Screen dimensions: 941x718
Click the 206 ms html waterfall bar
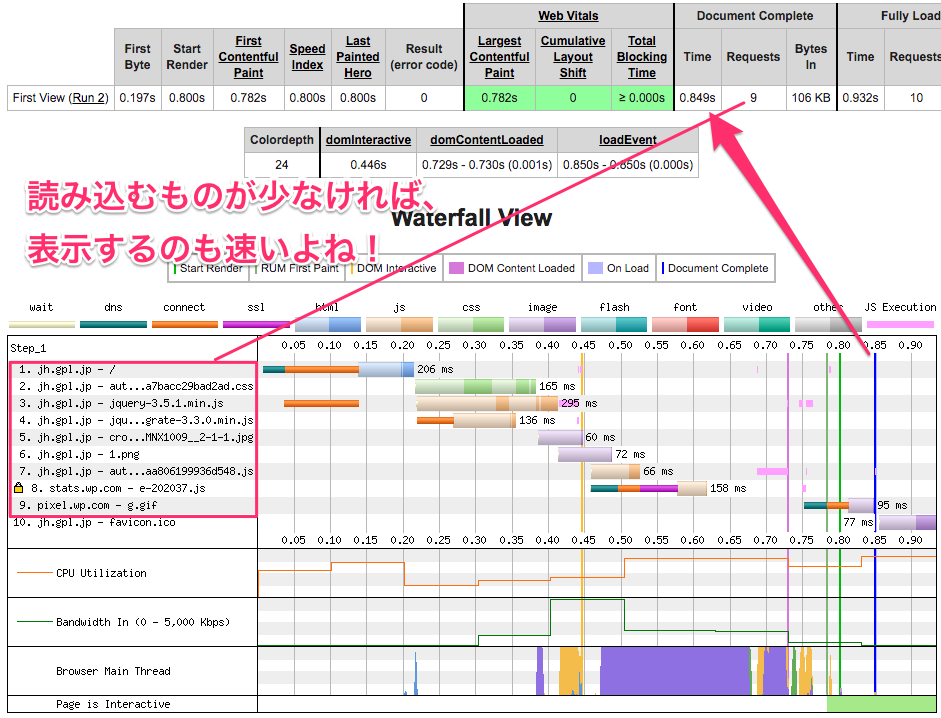[385, 370]
